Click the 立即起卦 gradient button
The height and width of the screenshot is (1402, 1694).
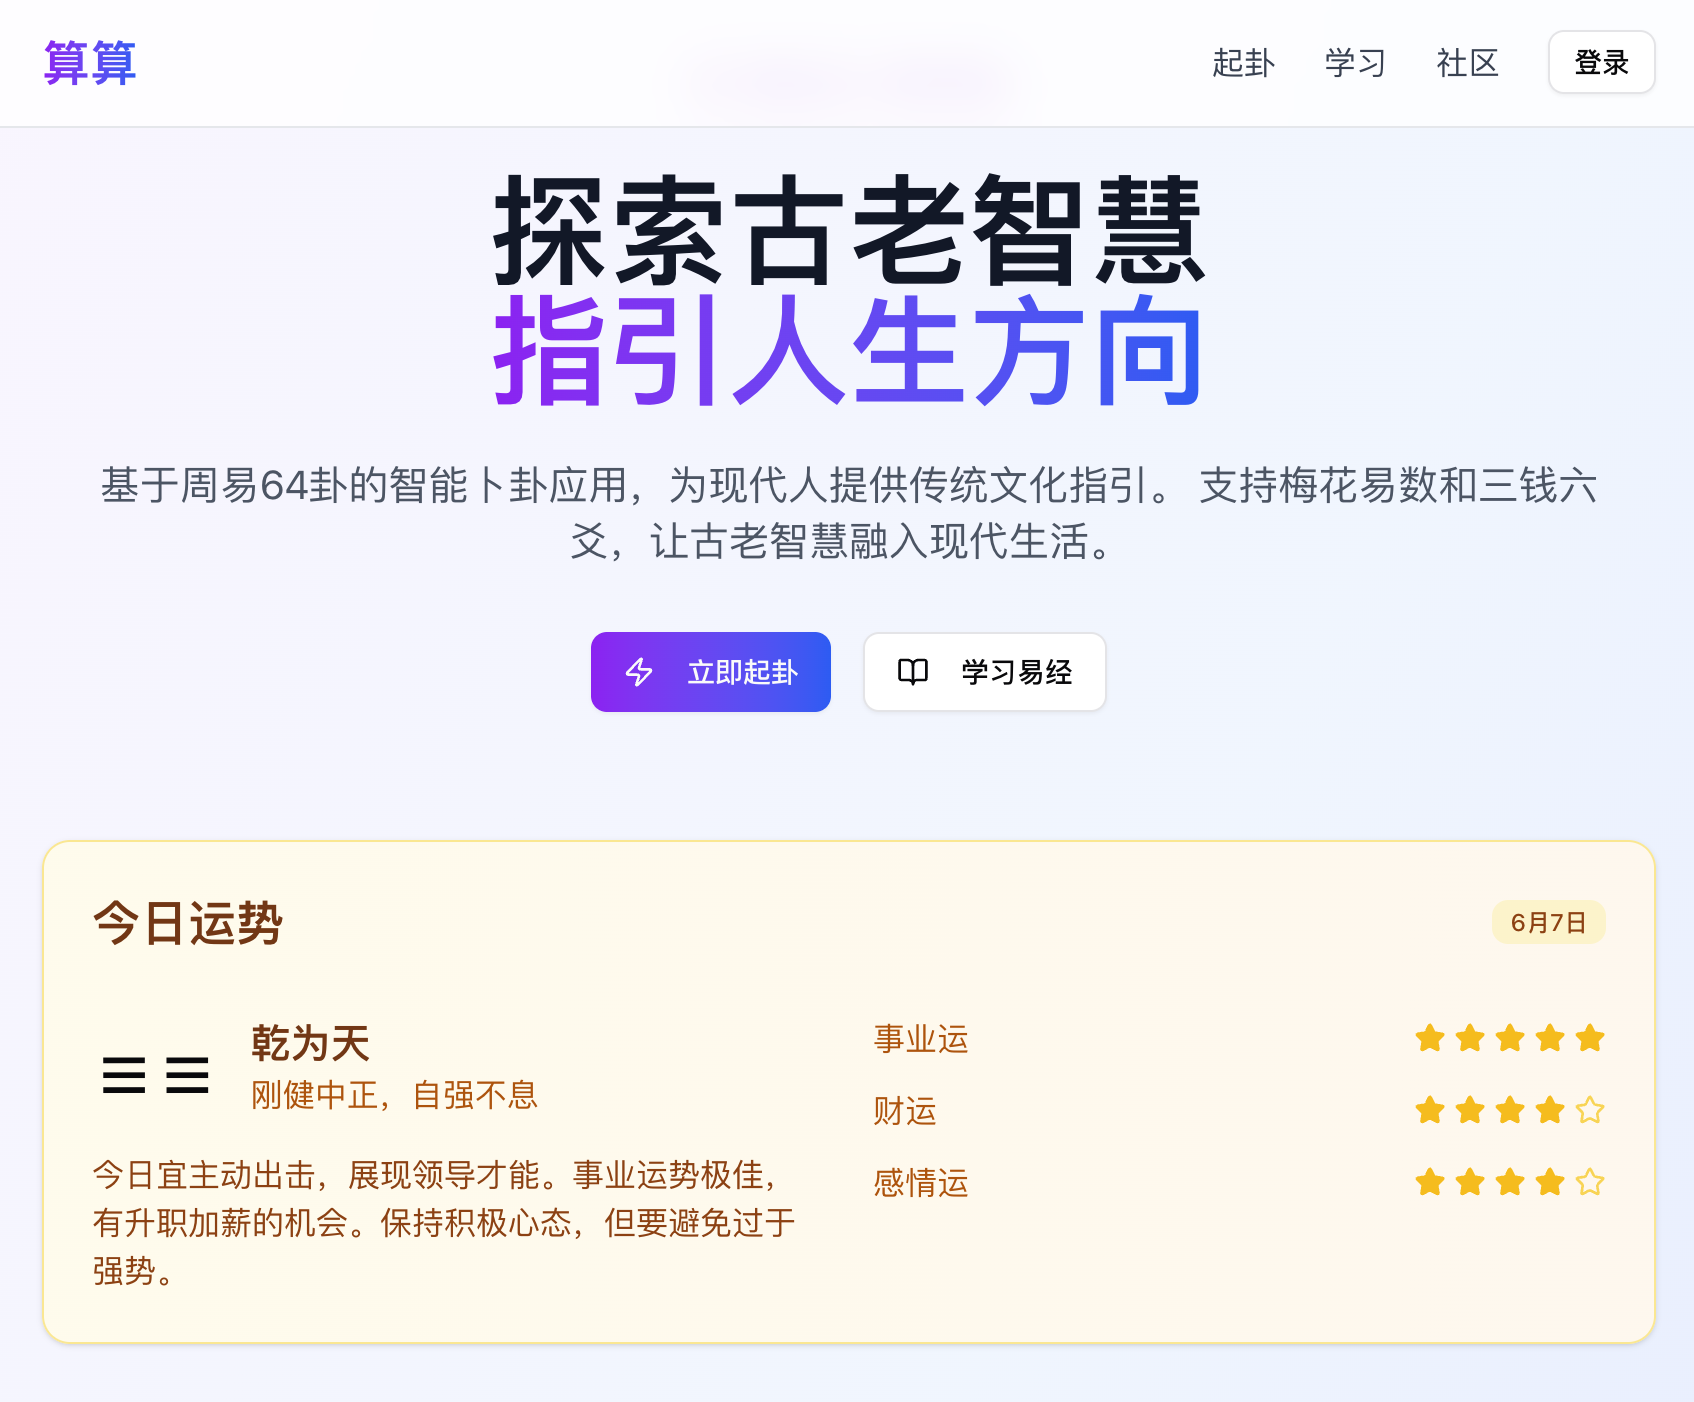[x=711, y=672]
